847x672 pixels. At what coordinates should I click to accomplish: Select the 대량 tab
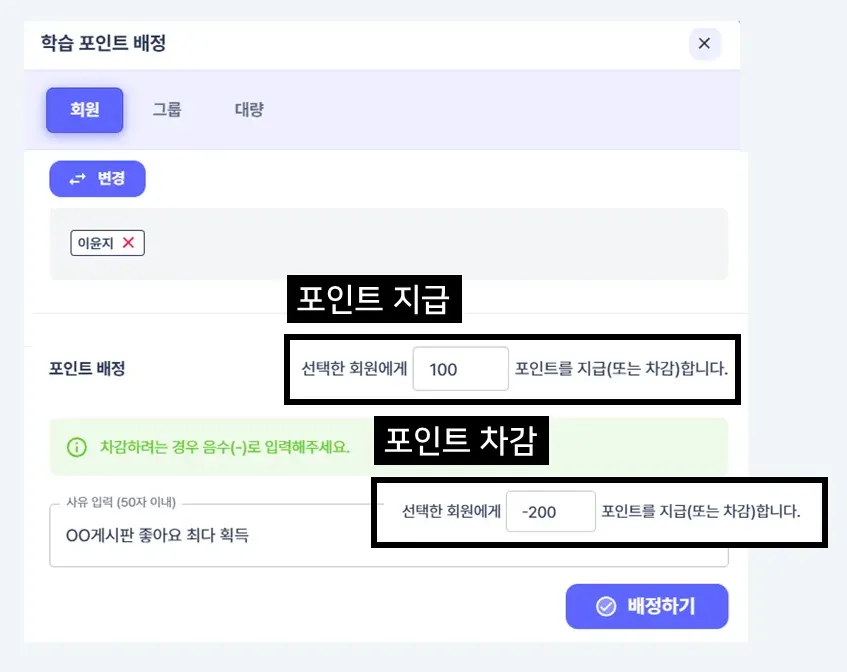249,110
